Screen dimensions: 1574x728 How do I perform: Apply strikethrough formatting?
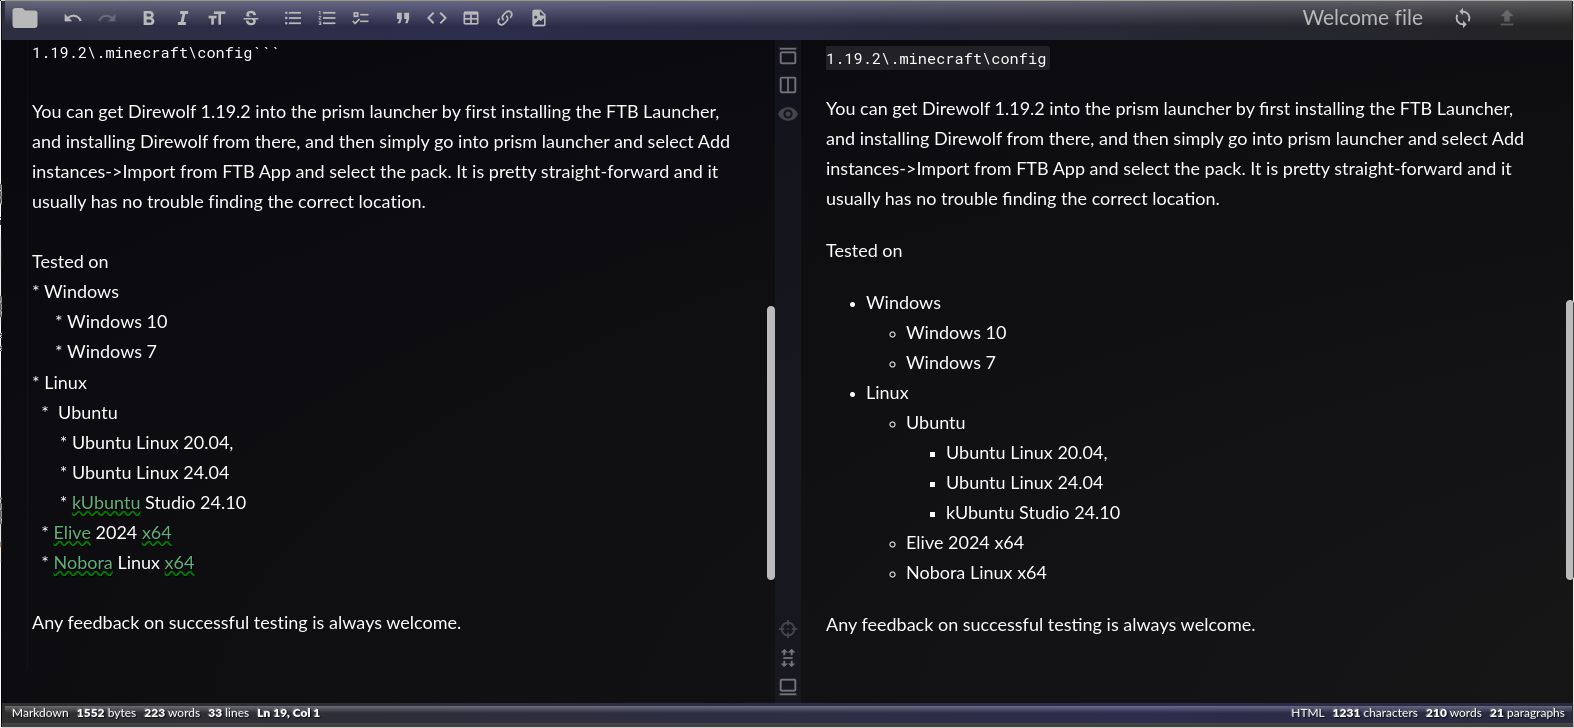coord(251,18)
